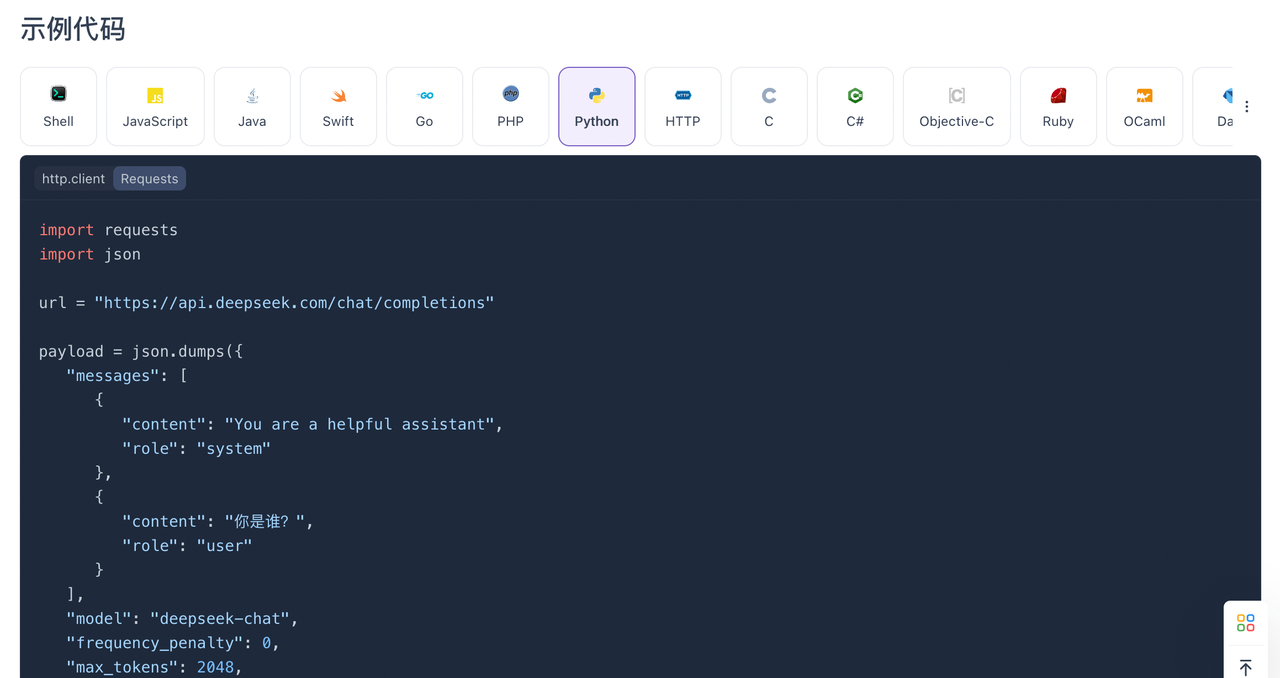Select the Objective-C language label

pyautogui.click(x=957, y=121)
